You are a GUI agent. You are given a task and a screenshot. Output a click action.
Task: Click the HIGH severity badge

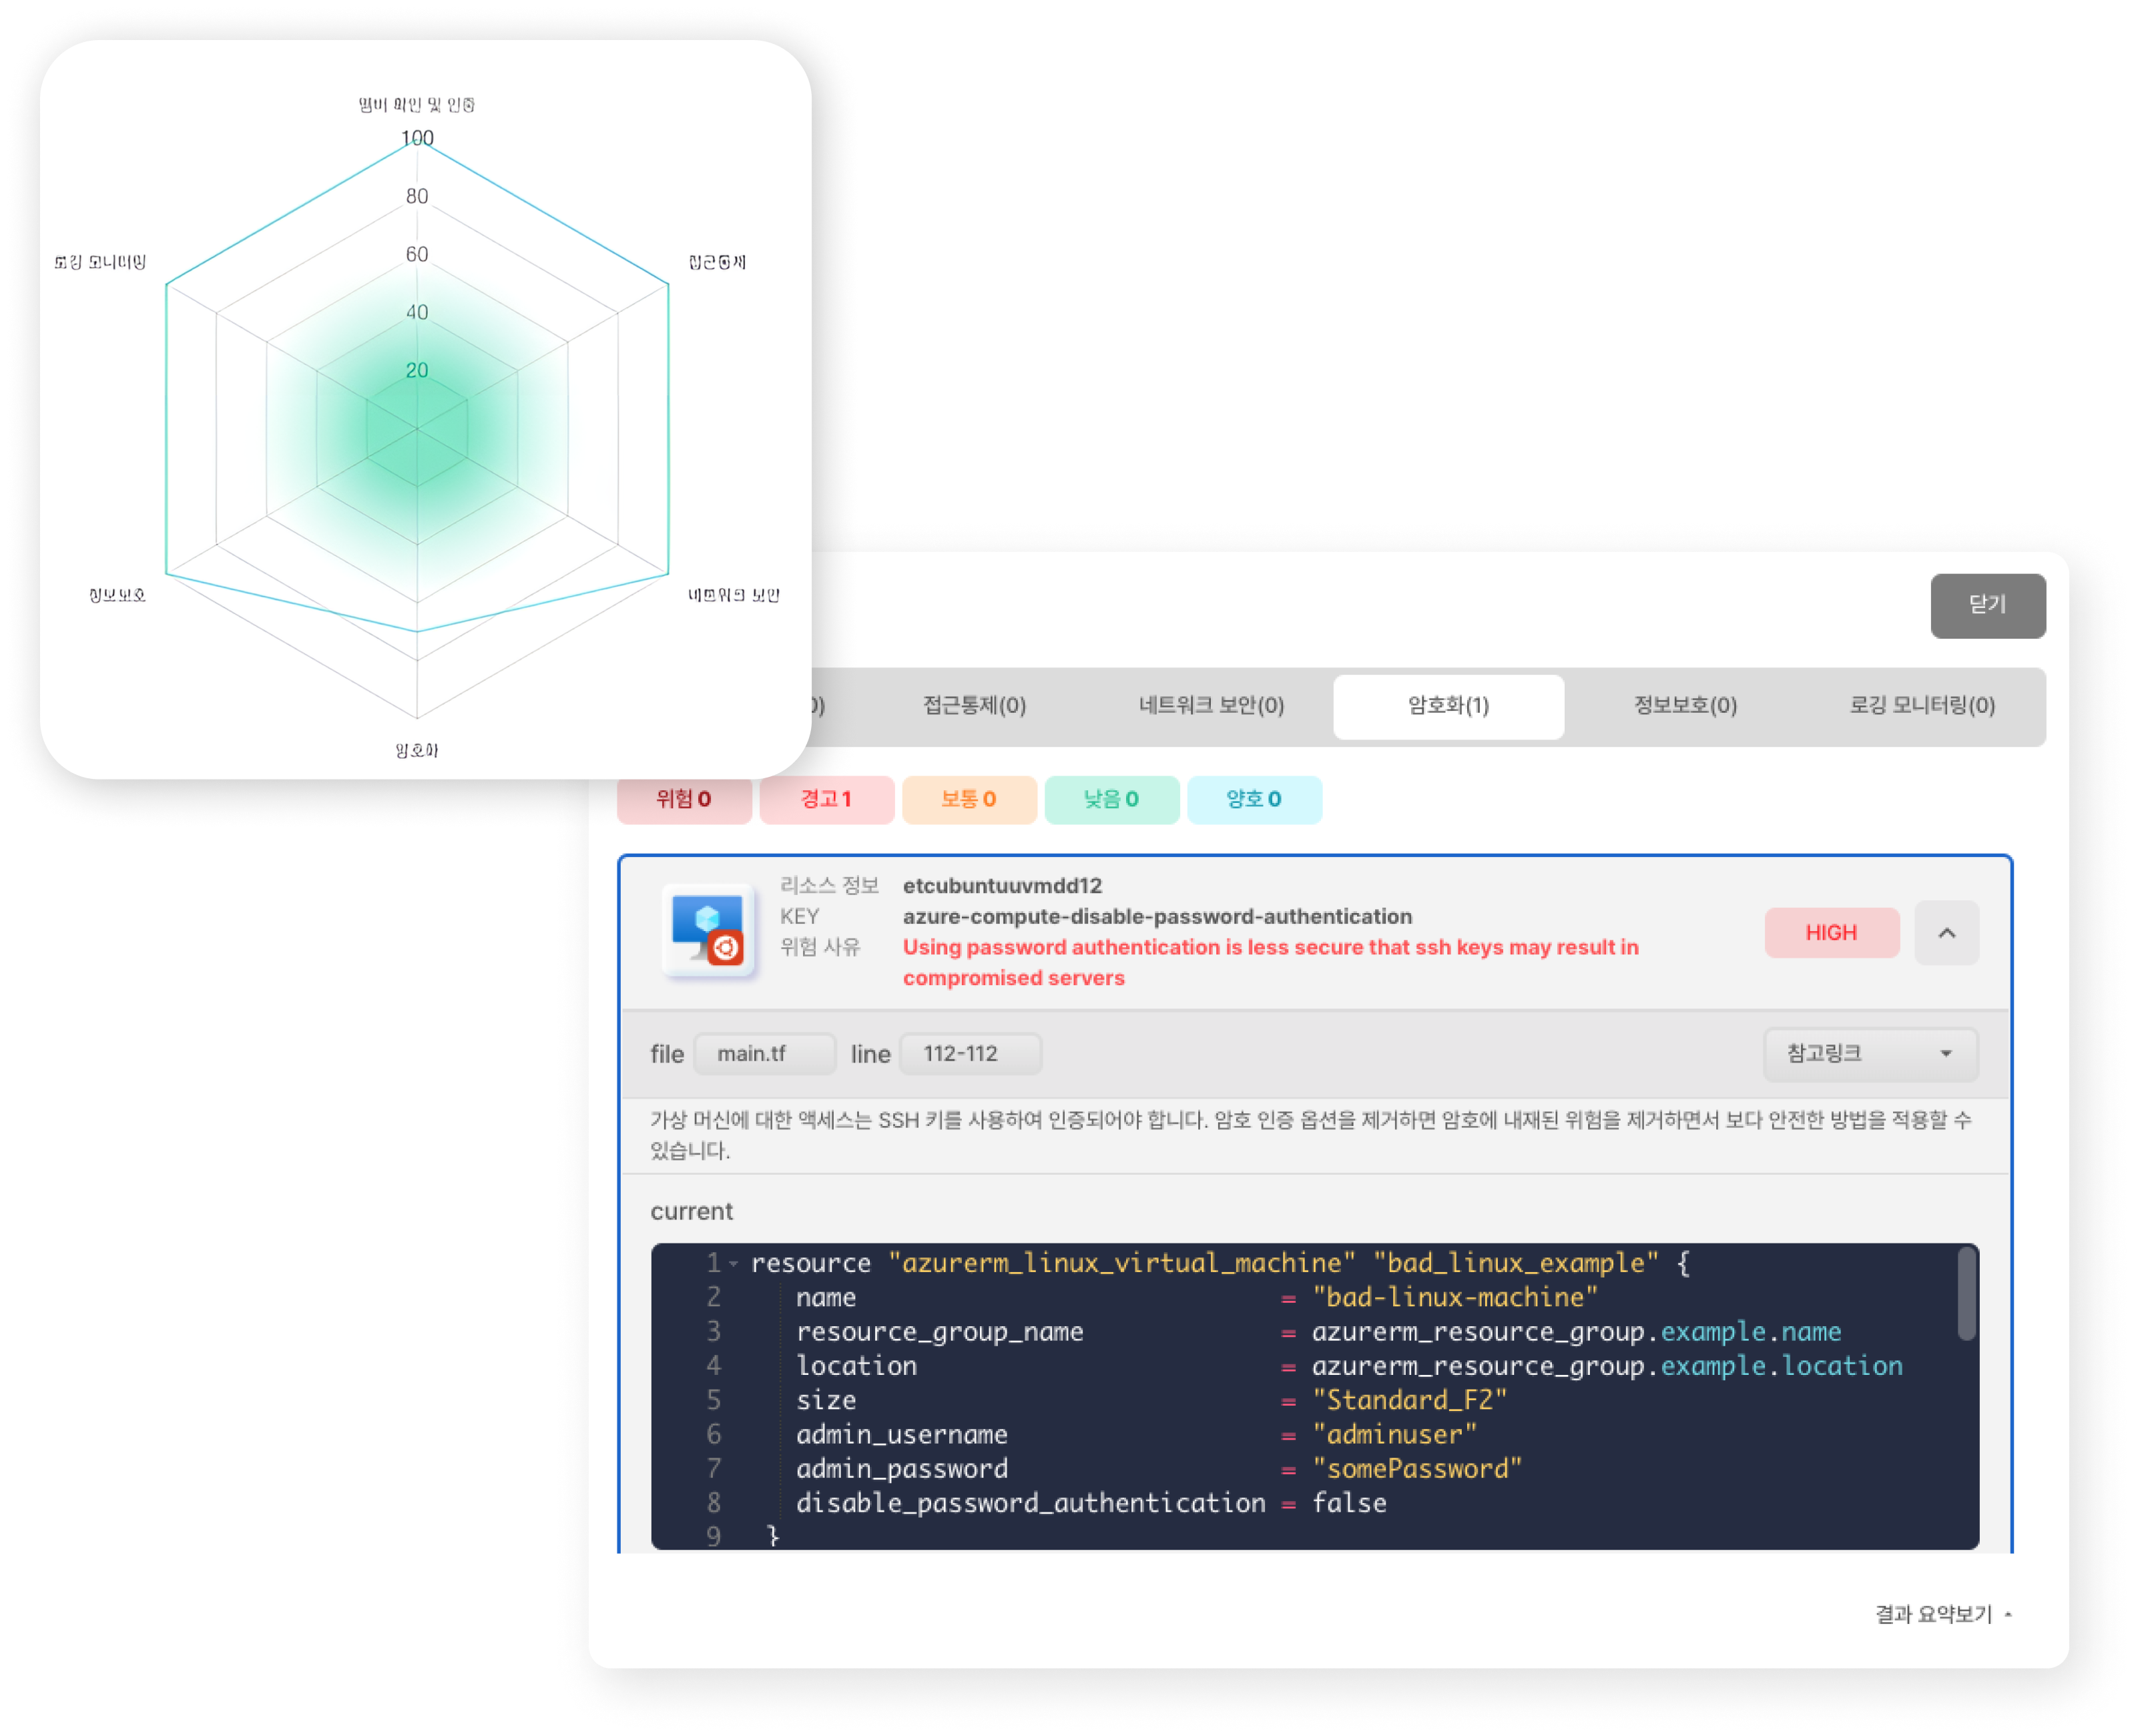[x=1831, y=932]
